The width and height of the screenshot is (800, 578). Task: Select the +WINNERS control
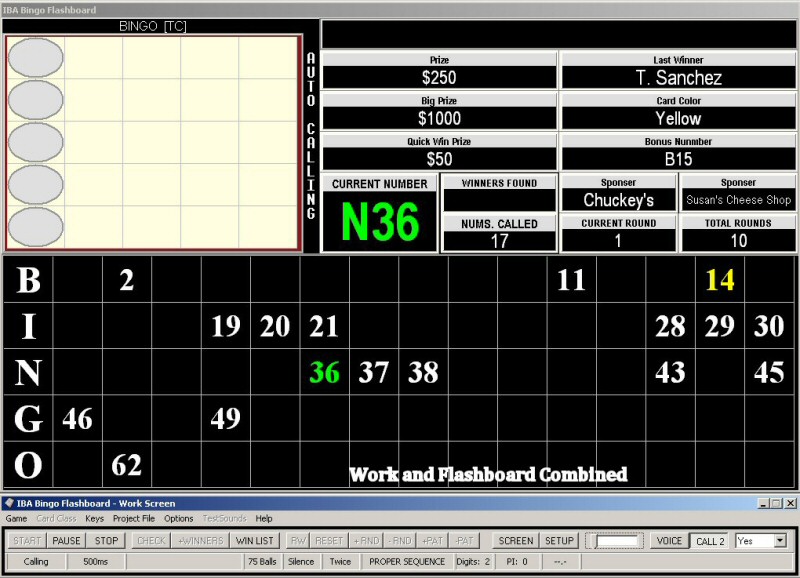[x=200, y=540]
